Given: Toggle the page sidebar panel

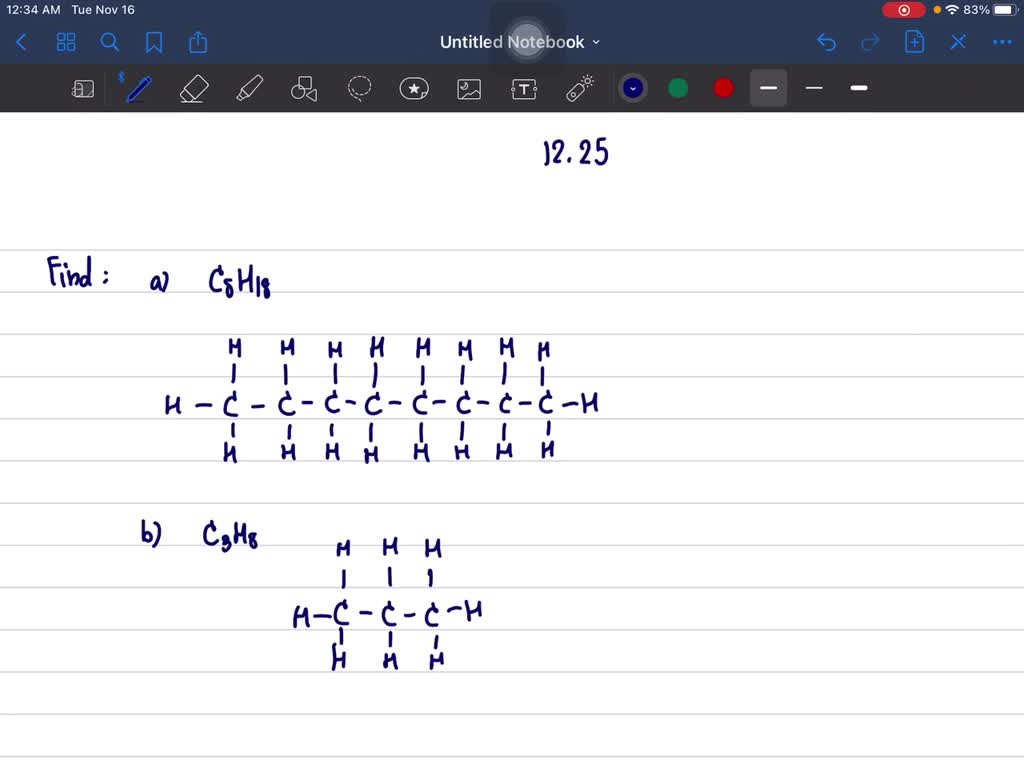Looking at the screenshot, I should pos(83,88).
